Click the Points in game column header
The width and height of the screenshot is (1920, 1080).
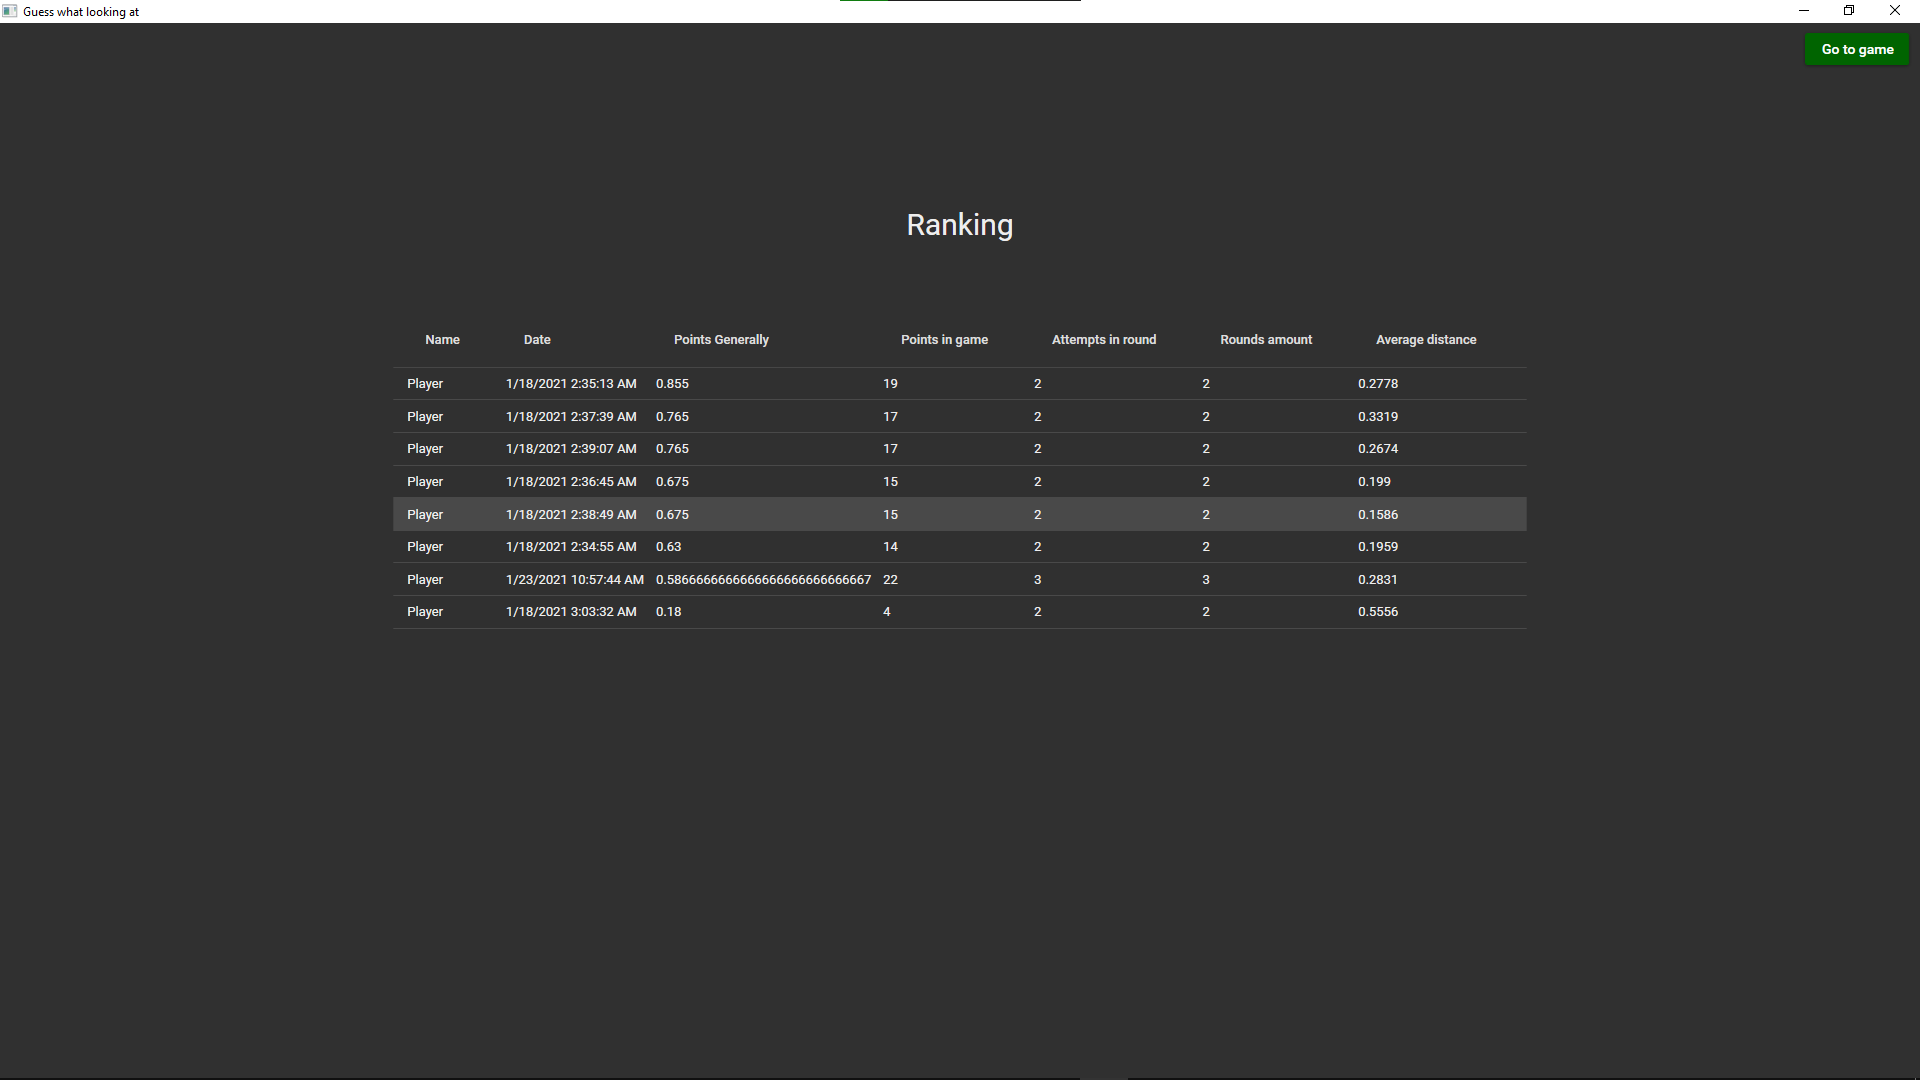click(944, 340)
